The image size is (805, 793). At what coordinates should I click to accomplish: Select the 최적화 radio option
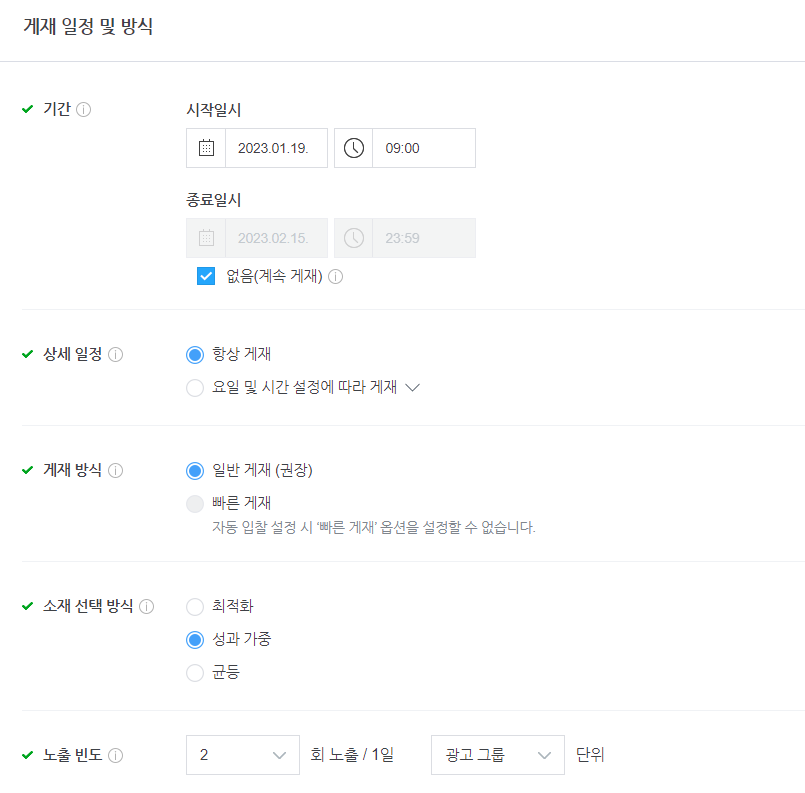[195, 607]
